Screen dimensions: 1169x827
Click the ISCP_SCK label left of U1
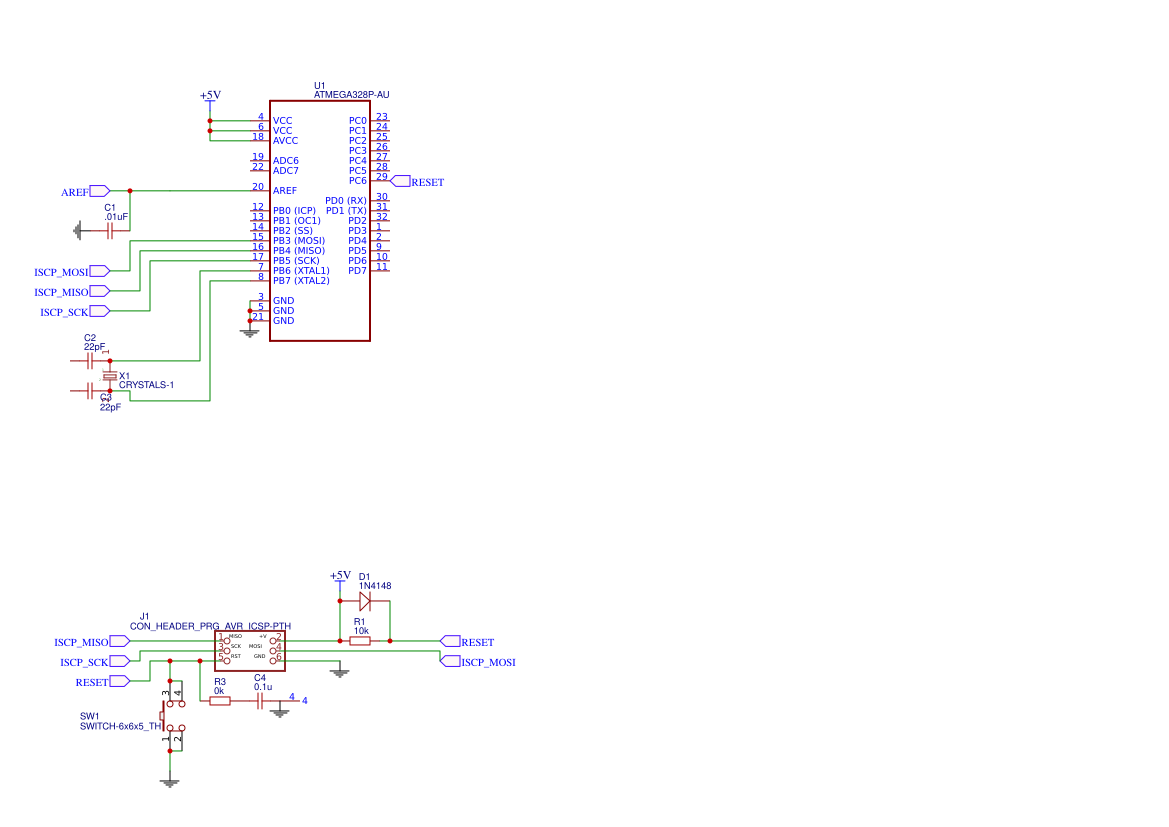(x=98, y=312)
